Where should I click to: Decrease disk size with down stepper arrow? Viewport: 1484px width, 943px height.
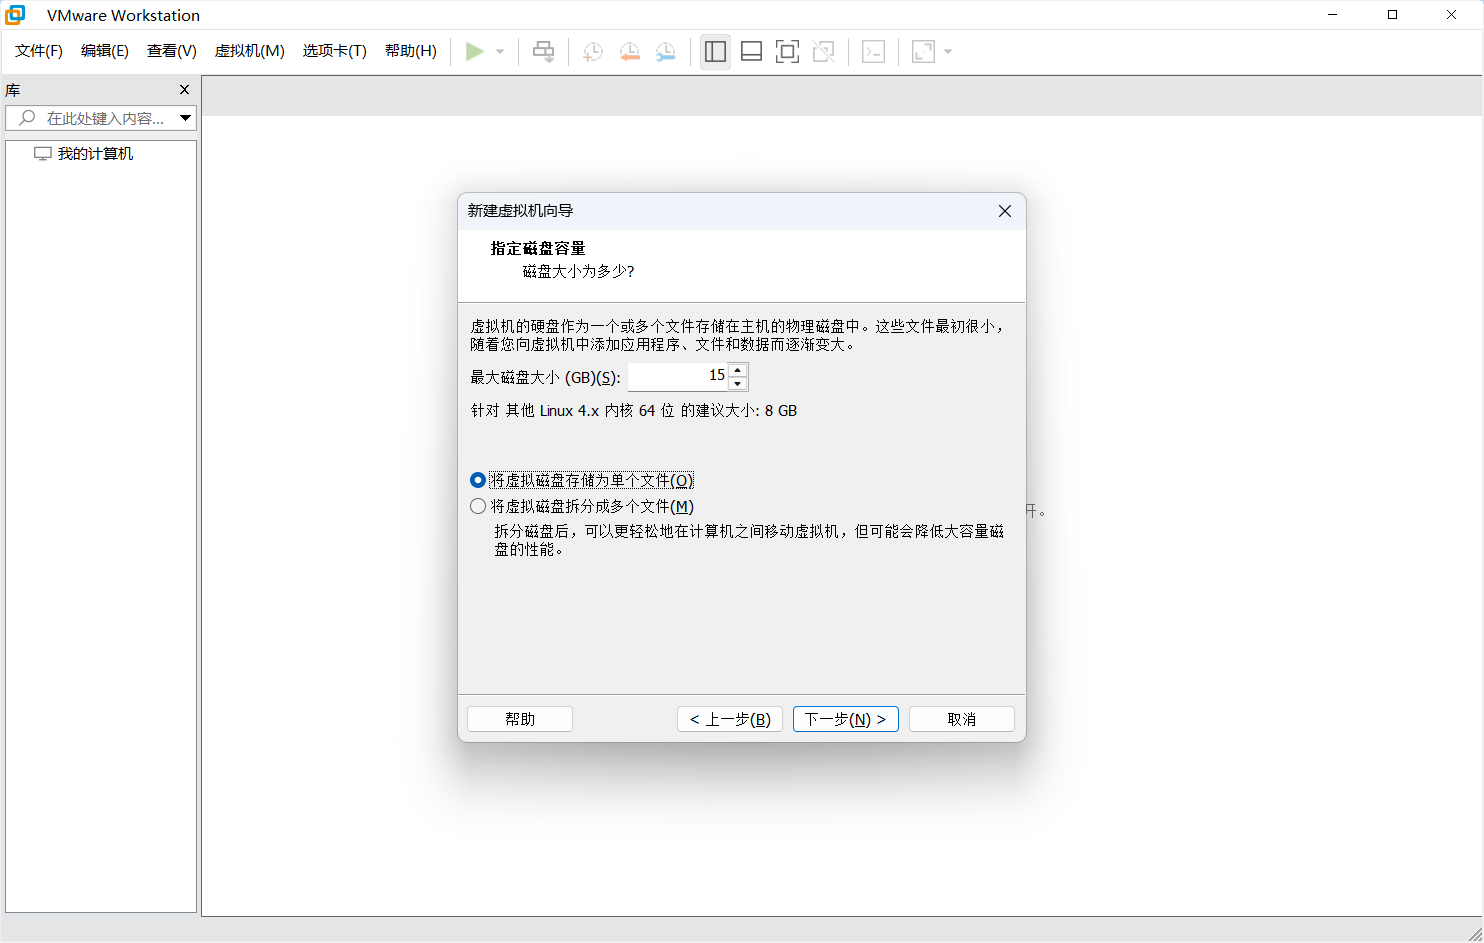(x=738, y=384)
